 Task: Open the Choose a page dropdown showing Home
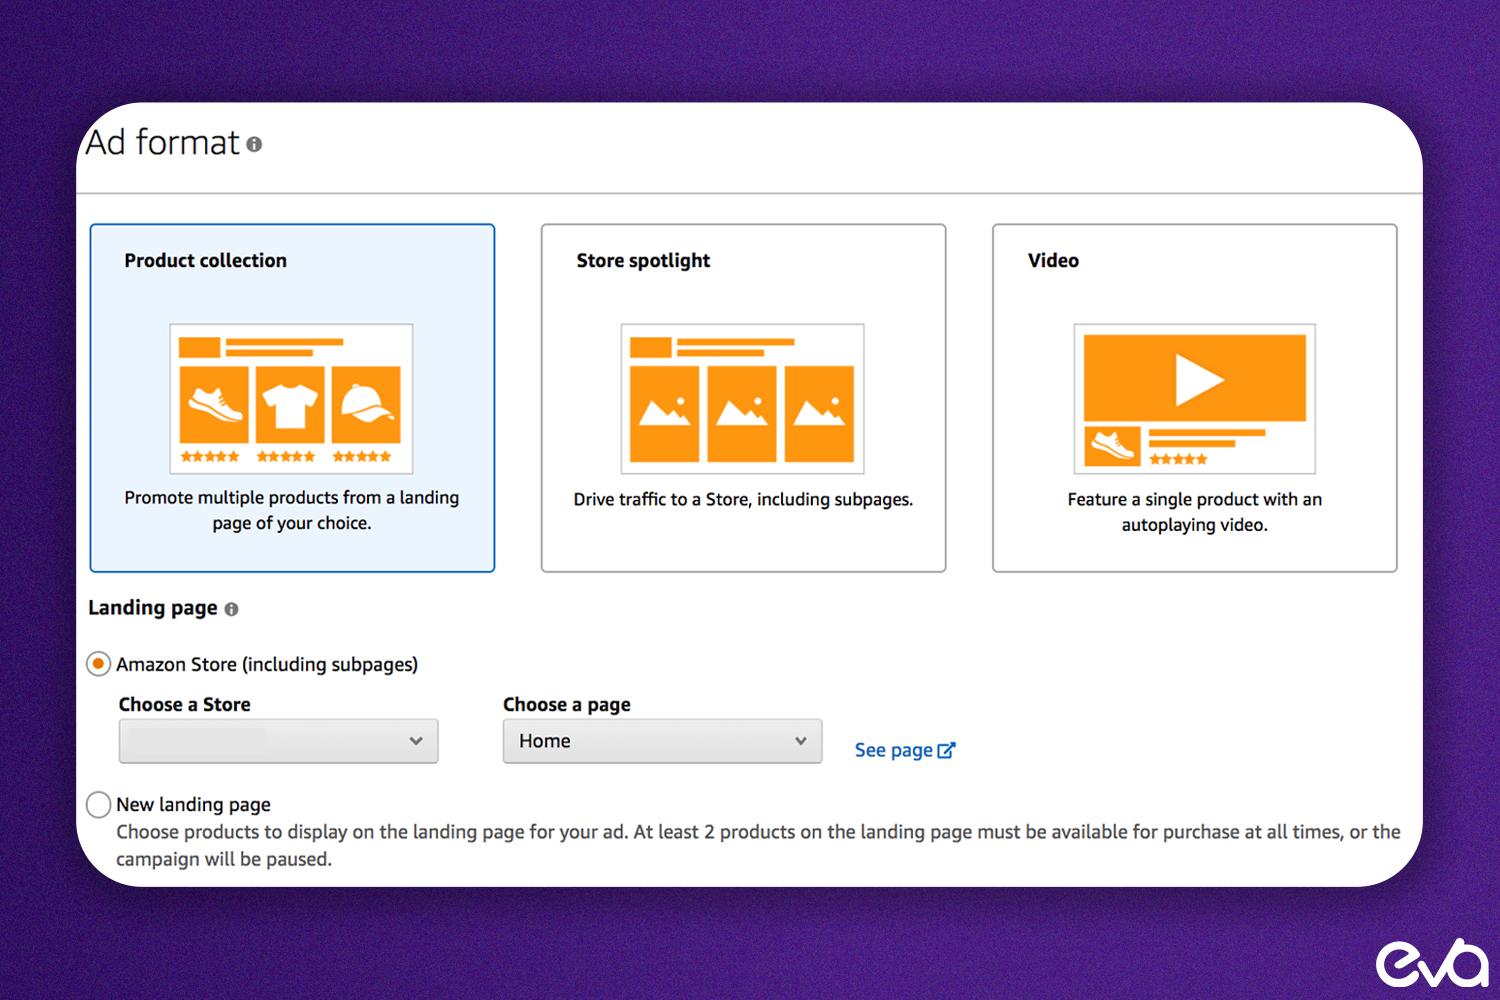click(x=662, y=741)
